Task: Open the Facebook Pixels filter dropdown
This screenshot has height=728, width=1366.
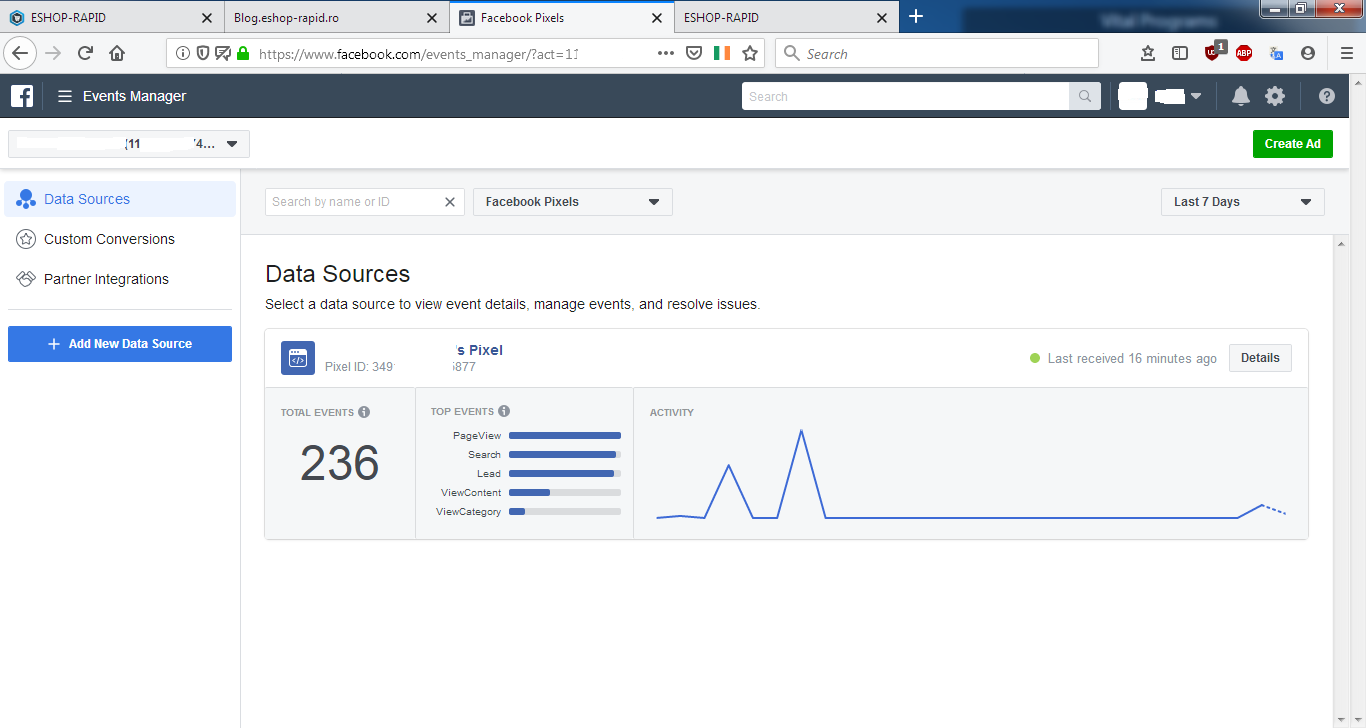Action: point(573,202)
